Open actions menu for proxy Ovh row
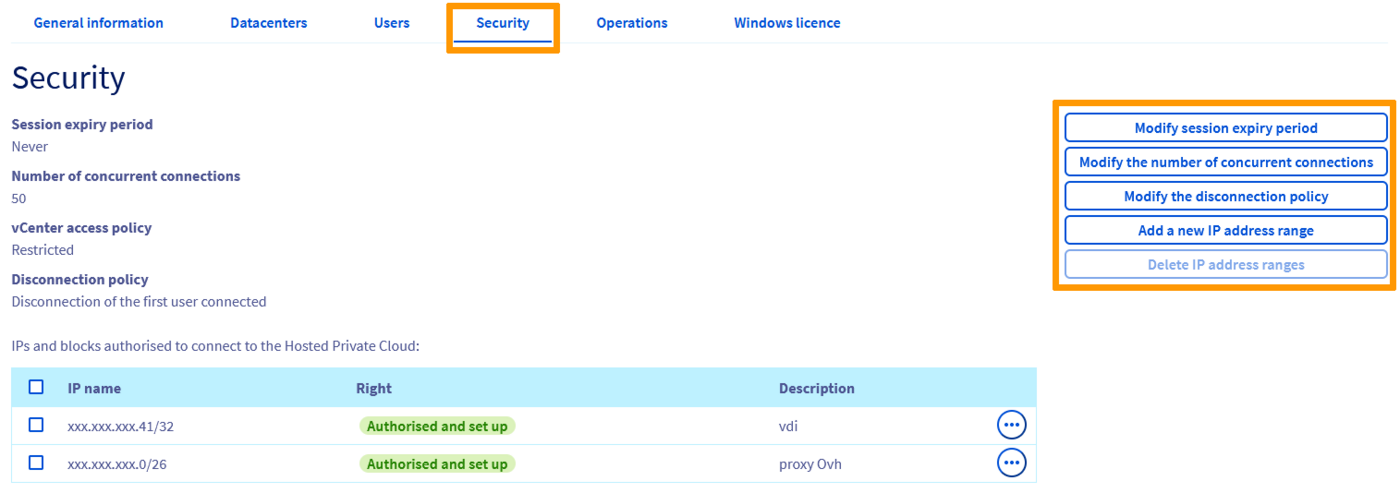The image size is (1400, 493). (1011, 463)
